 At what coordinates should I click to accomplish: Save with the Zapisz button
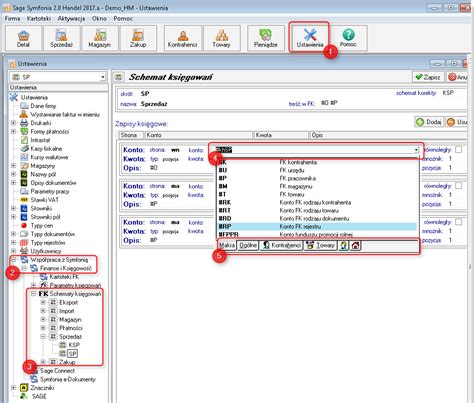coord(428,77)
